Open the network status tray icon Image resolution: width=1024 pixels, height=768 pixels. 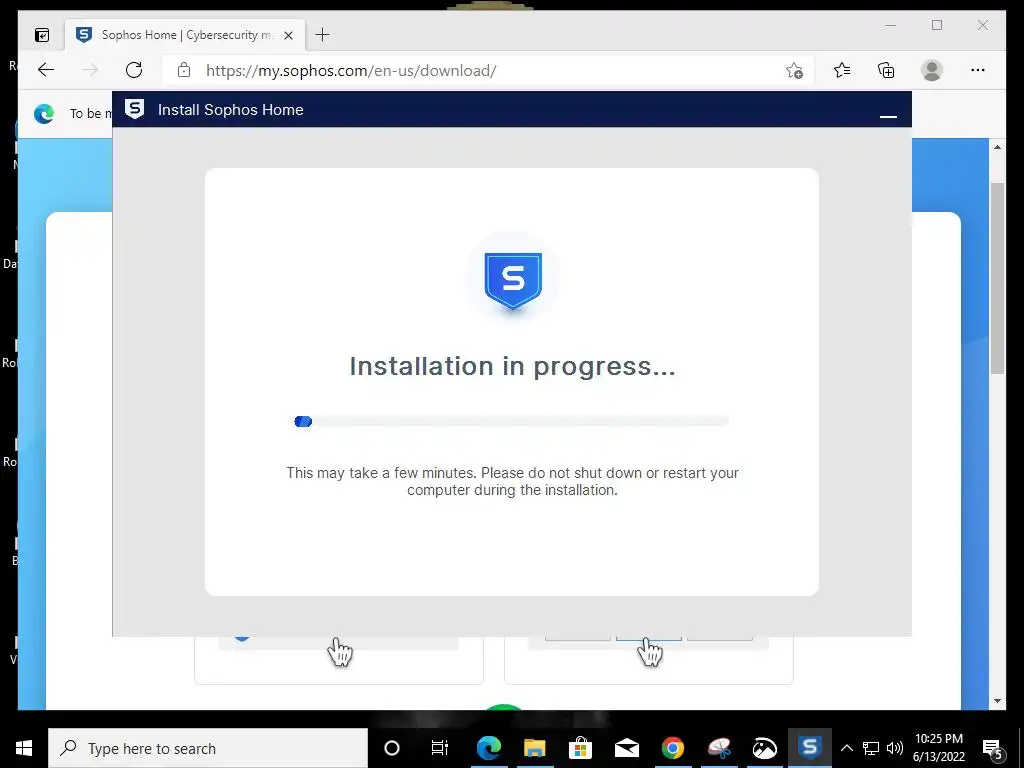(871, 748)
